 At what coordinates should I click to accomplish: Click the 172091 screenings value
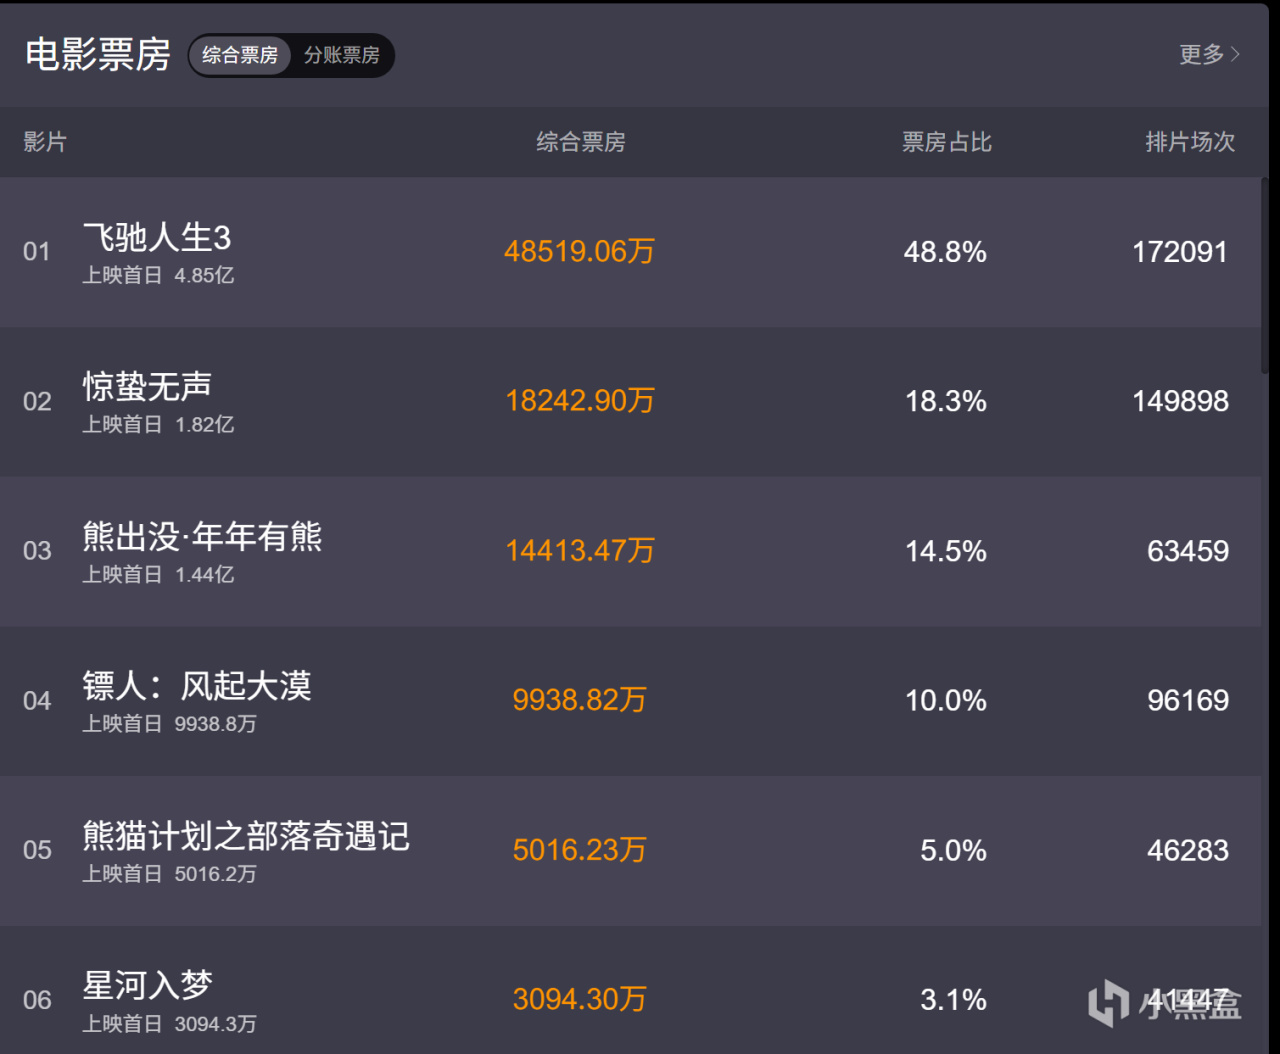click(x=1179, y=252)
